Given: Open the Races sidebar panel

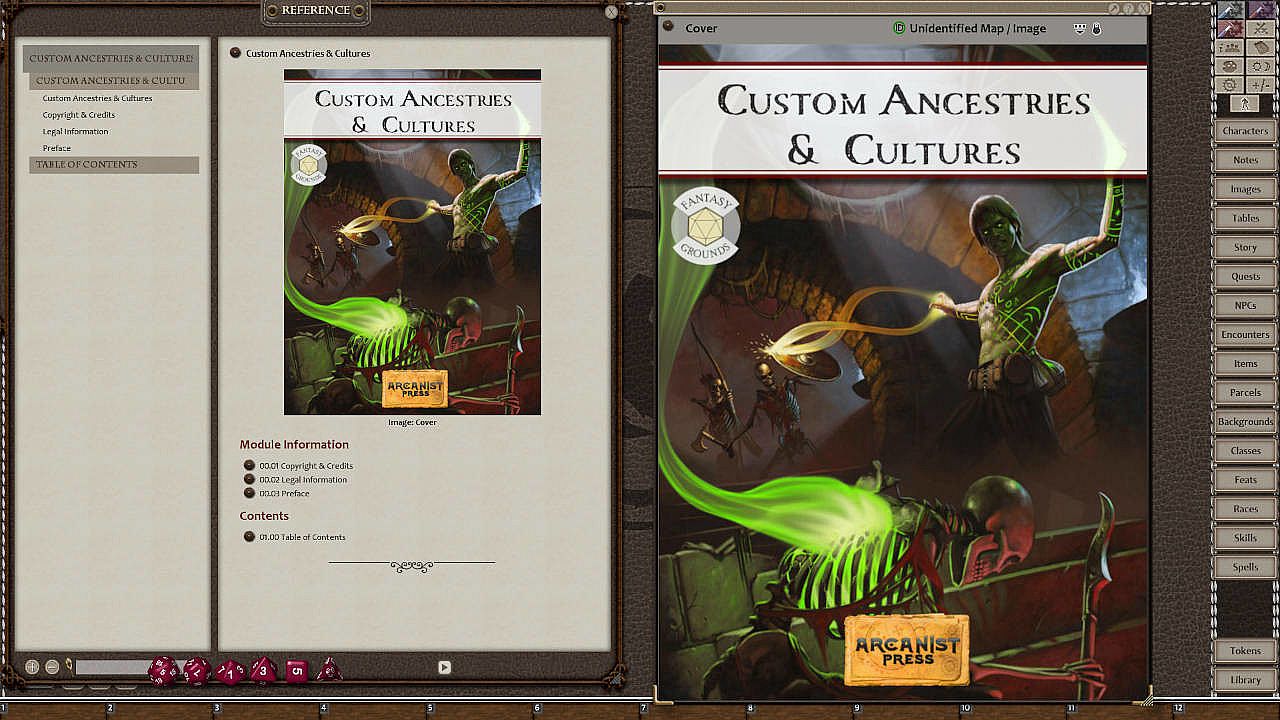Looking at the screenshot, I should 1245,508.
